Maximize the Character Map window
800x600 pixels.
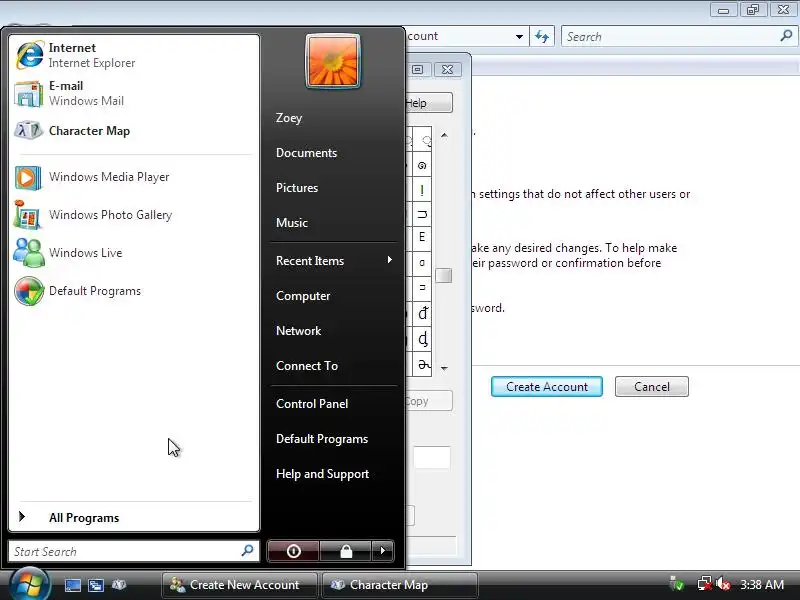click(x=418, y=69)
